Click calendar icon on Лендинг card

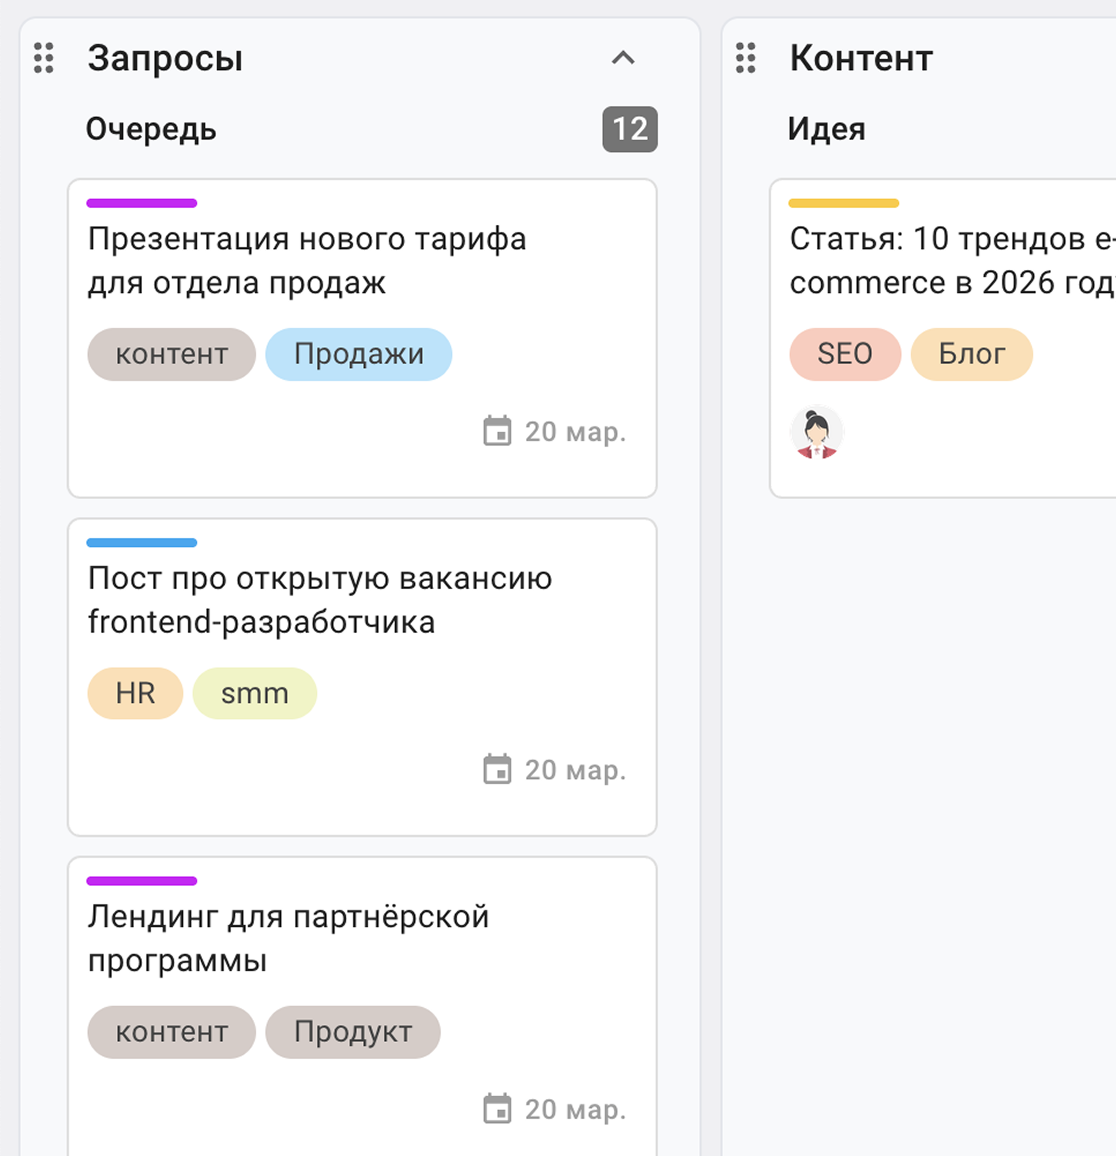[x=497, y=1109]
